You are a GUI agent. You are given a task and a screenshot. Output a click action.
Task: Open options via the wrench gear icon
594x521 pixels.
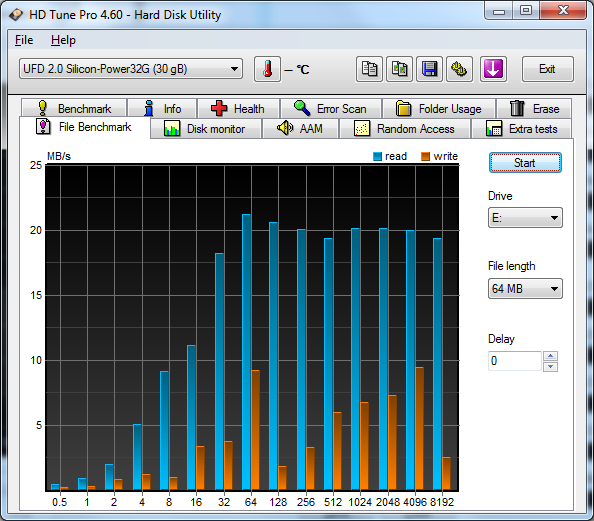point(459,69)
